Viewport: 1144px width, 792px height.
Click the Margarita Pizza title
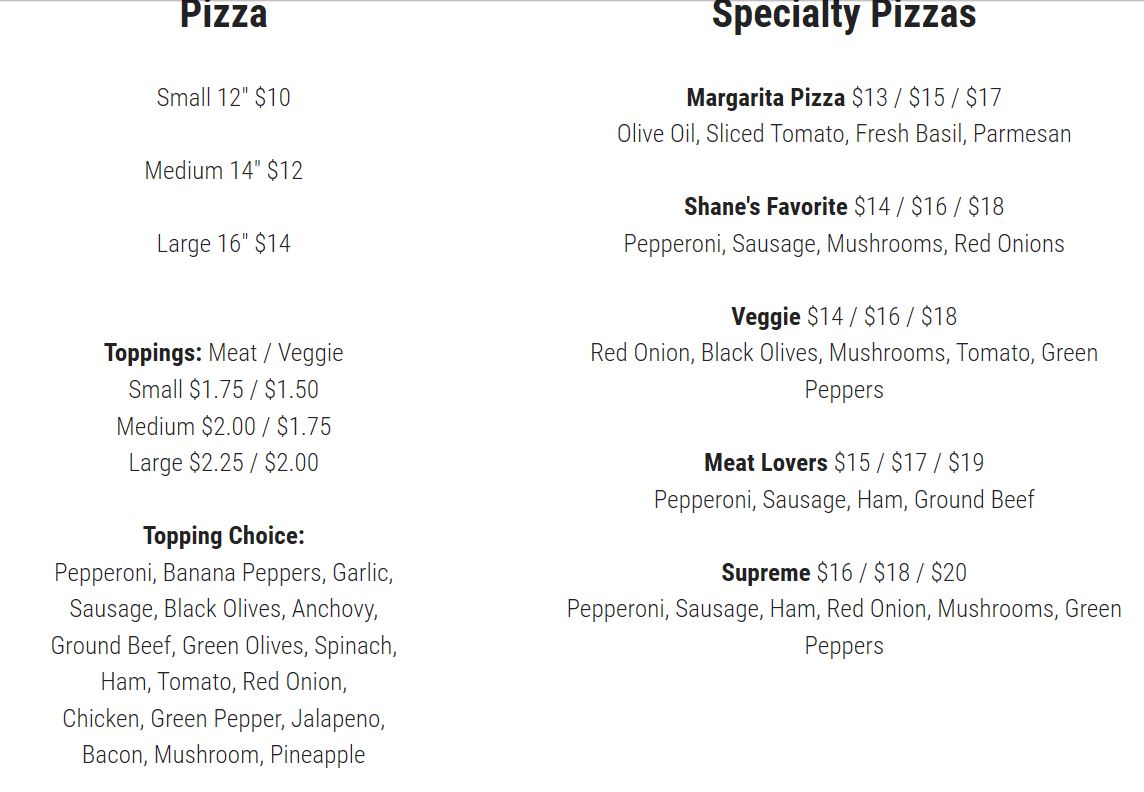(765, 98)
